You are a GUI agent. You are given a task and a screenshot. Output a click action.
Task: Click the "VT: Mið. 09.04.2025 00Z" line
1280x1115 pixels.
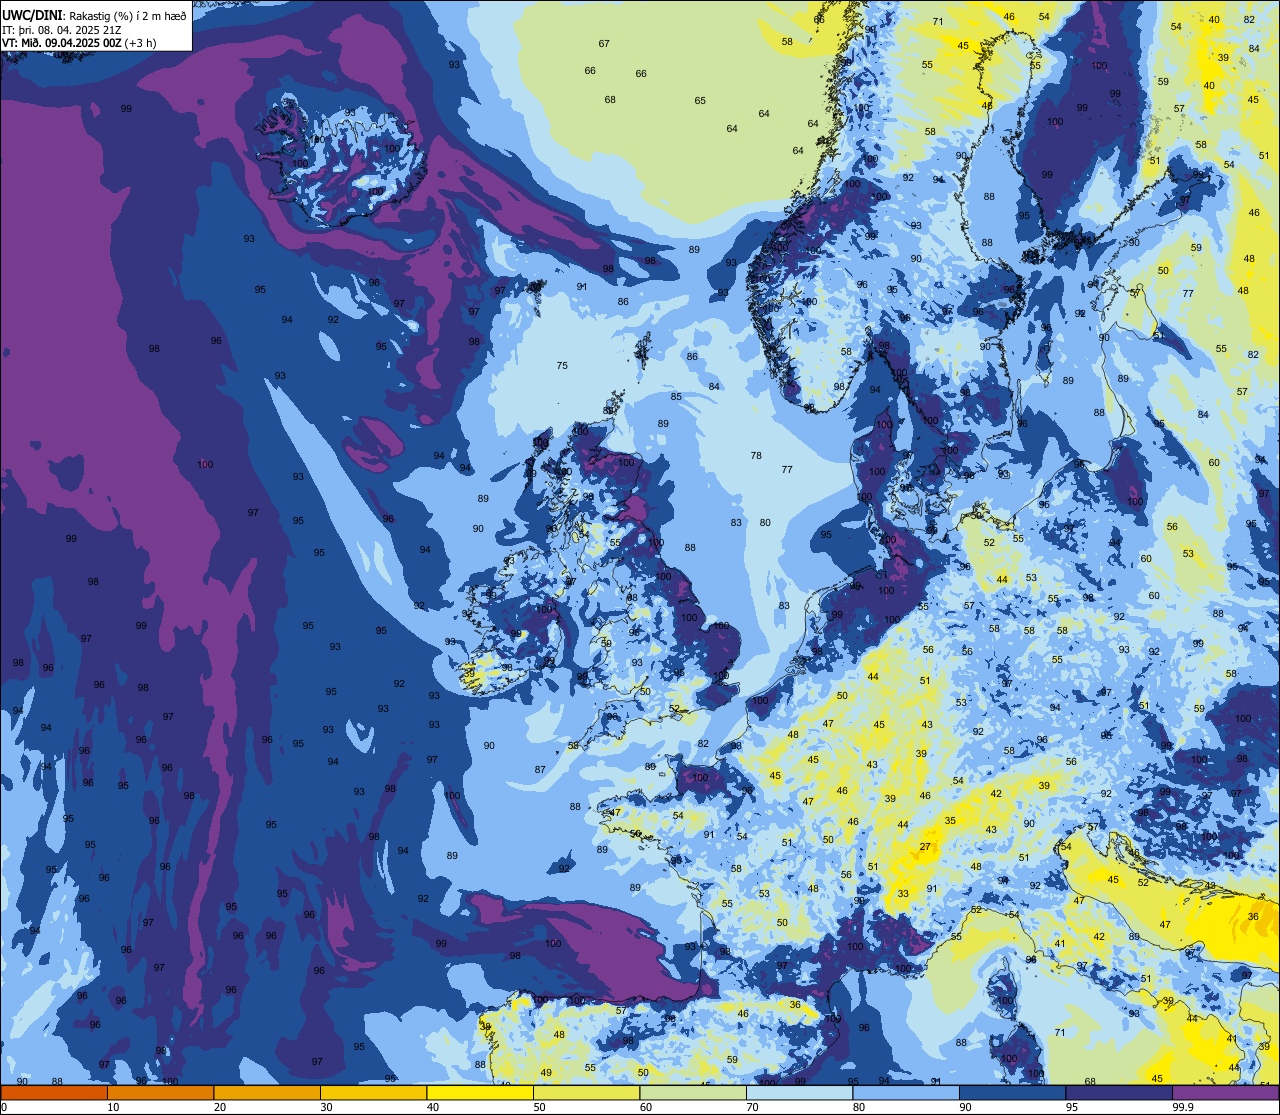[62, 44]
